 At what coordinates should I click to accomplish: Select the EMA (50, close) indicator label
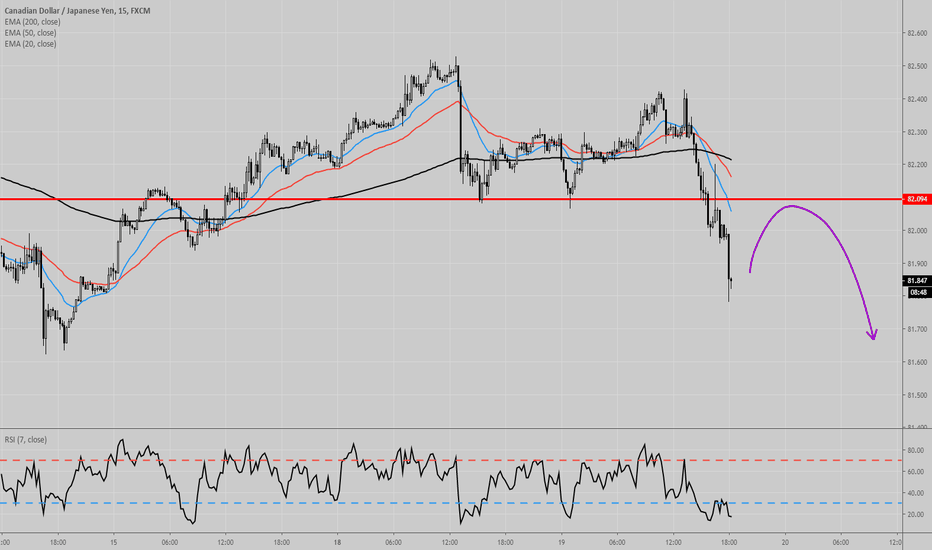click(27, 32)
